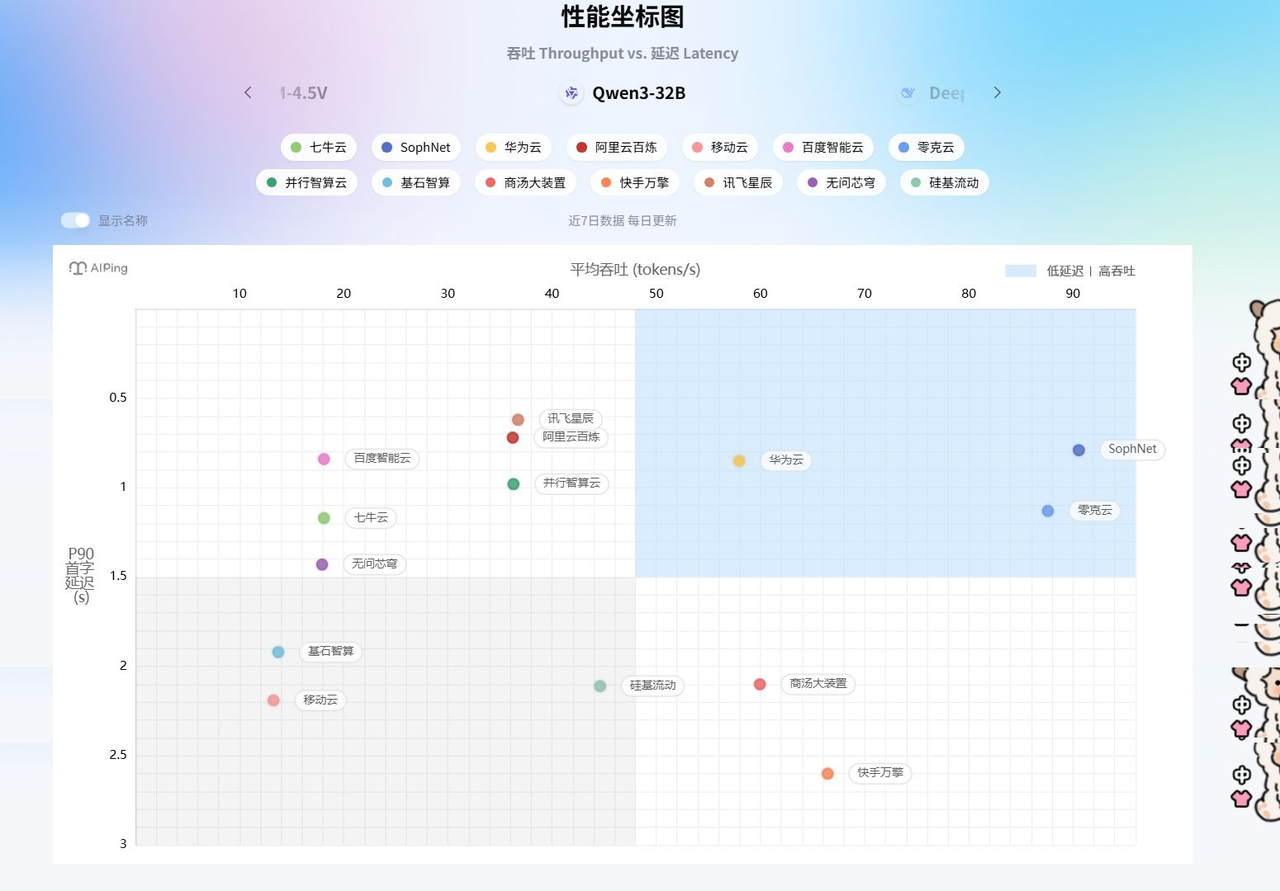This screenshot has height=891, width=1280.
Task: Click the SophNet data point on the chart
Action: click(x=1078, y=450)
